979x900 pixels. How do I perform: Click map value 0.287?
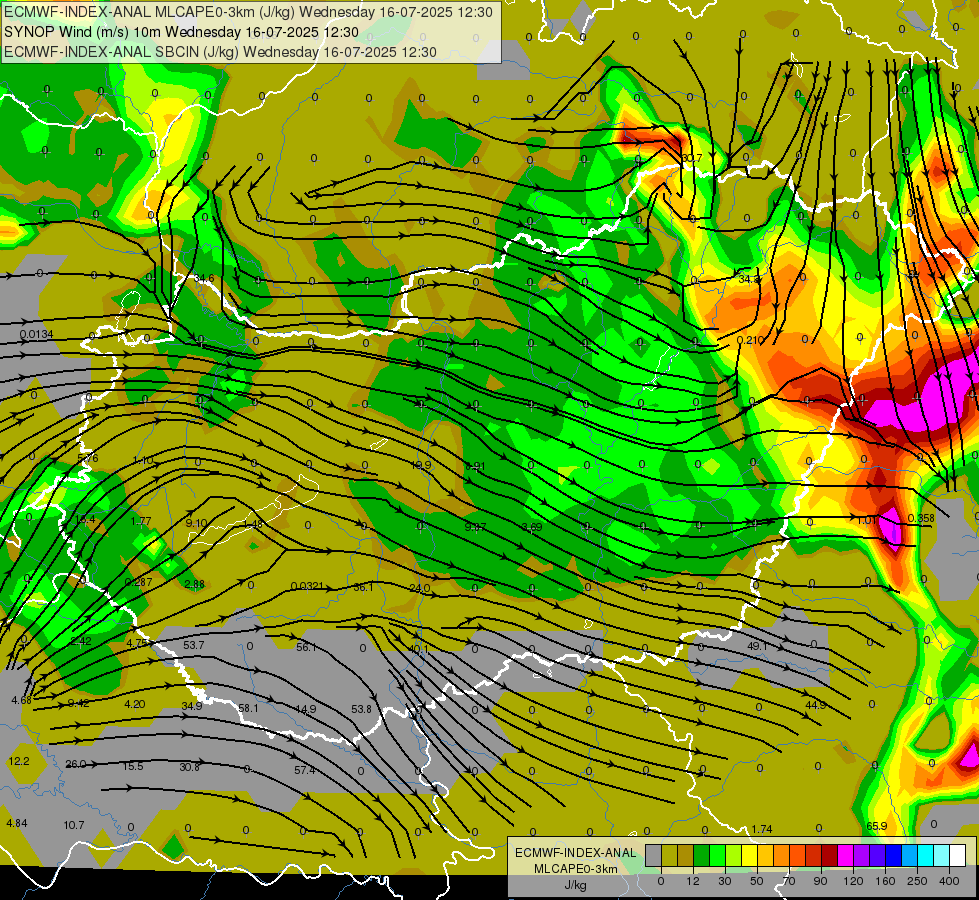pos(138,582)
